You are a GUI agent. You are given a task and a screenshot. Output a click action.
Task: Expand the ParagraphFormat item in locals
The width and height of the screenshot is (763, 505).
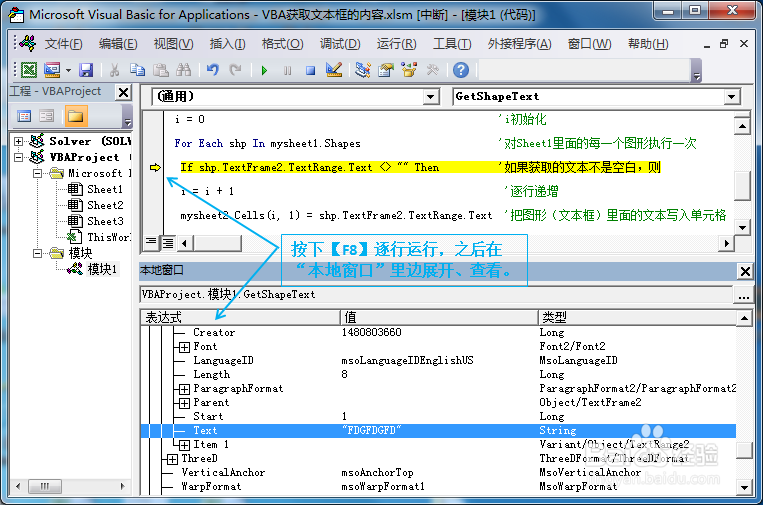[x=184, y=389]
